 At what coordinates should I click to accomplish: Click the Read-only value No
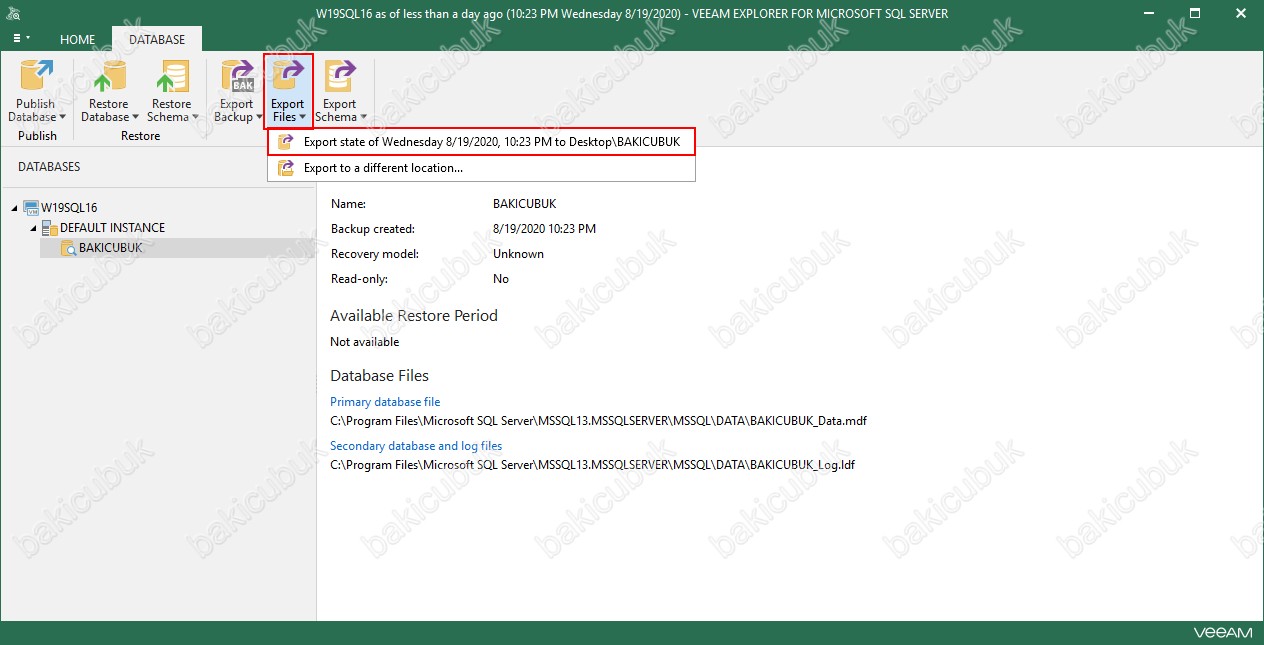[x=501, y=279]
